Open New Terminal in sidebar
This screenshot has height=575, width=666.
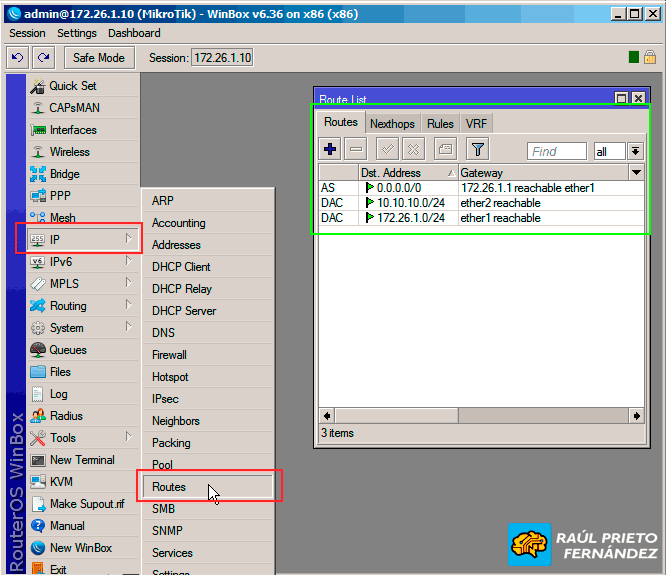[x=82, y=460]
